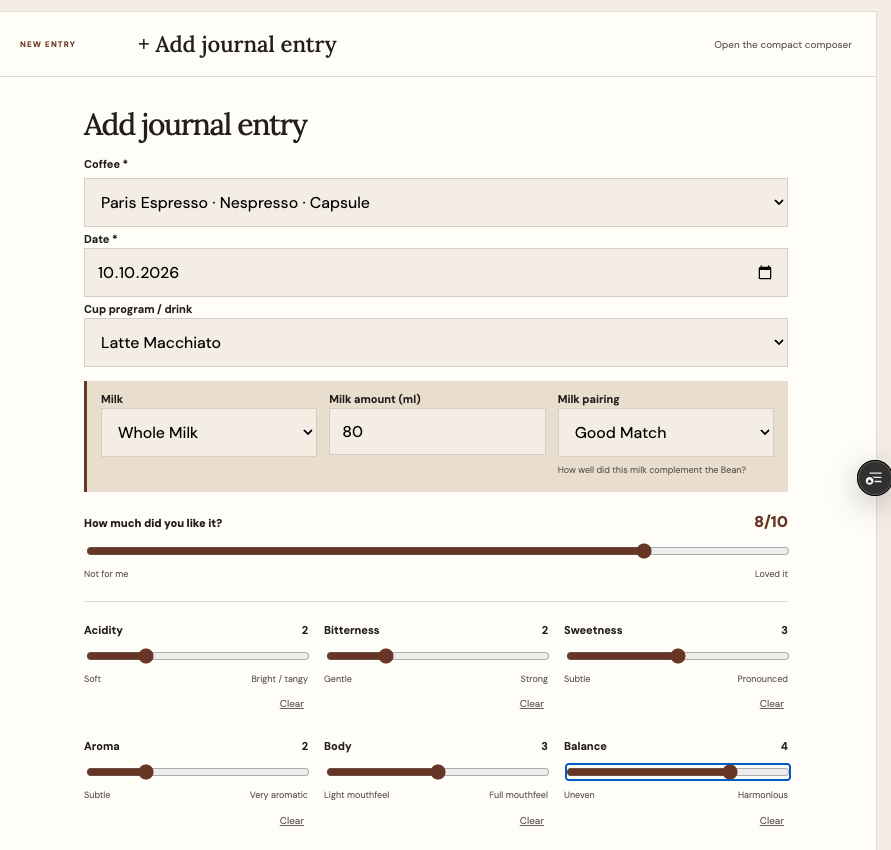Open the Coffee dropdown showing Paris Espresso

pyautogui.click(x=436, y=203)
